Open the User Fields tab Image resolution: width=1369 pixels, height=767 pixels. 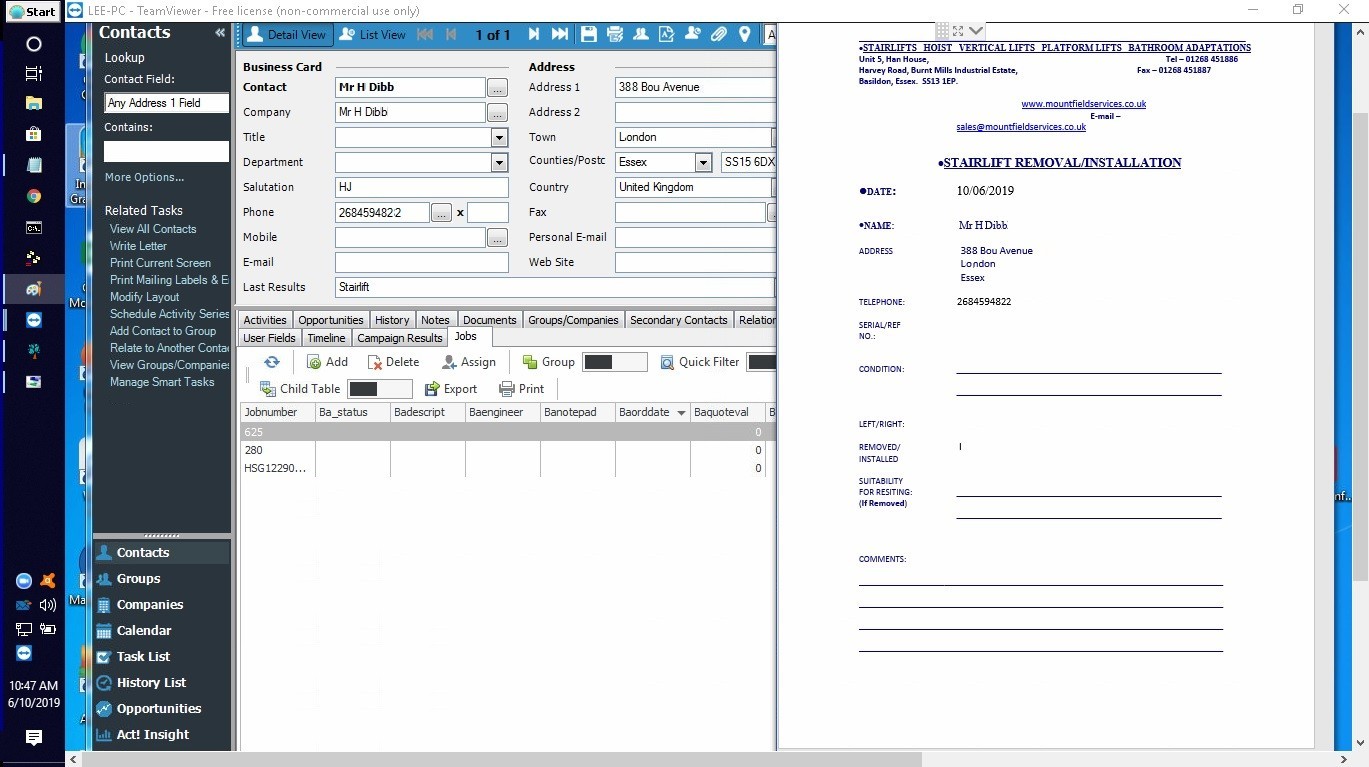pyautogui.click(x=269, y=338)
